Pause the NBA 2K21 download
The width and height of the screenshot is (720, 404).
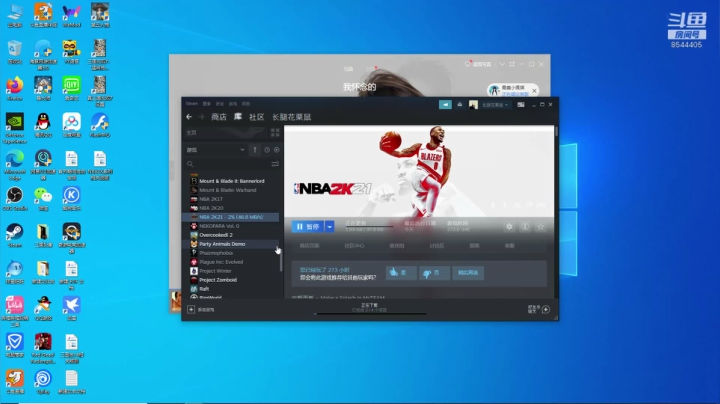click(x=308, y=226)
